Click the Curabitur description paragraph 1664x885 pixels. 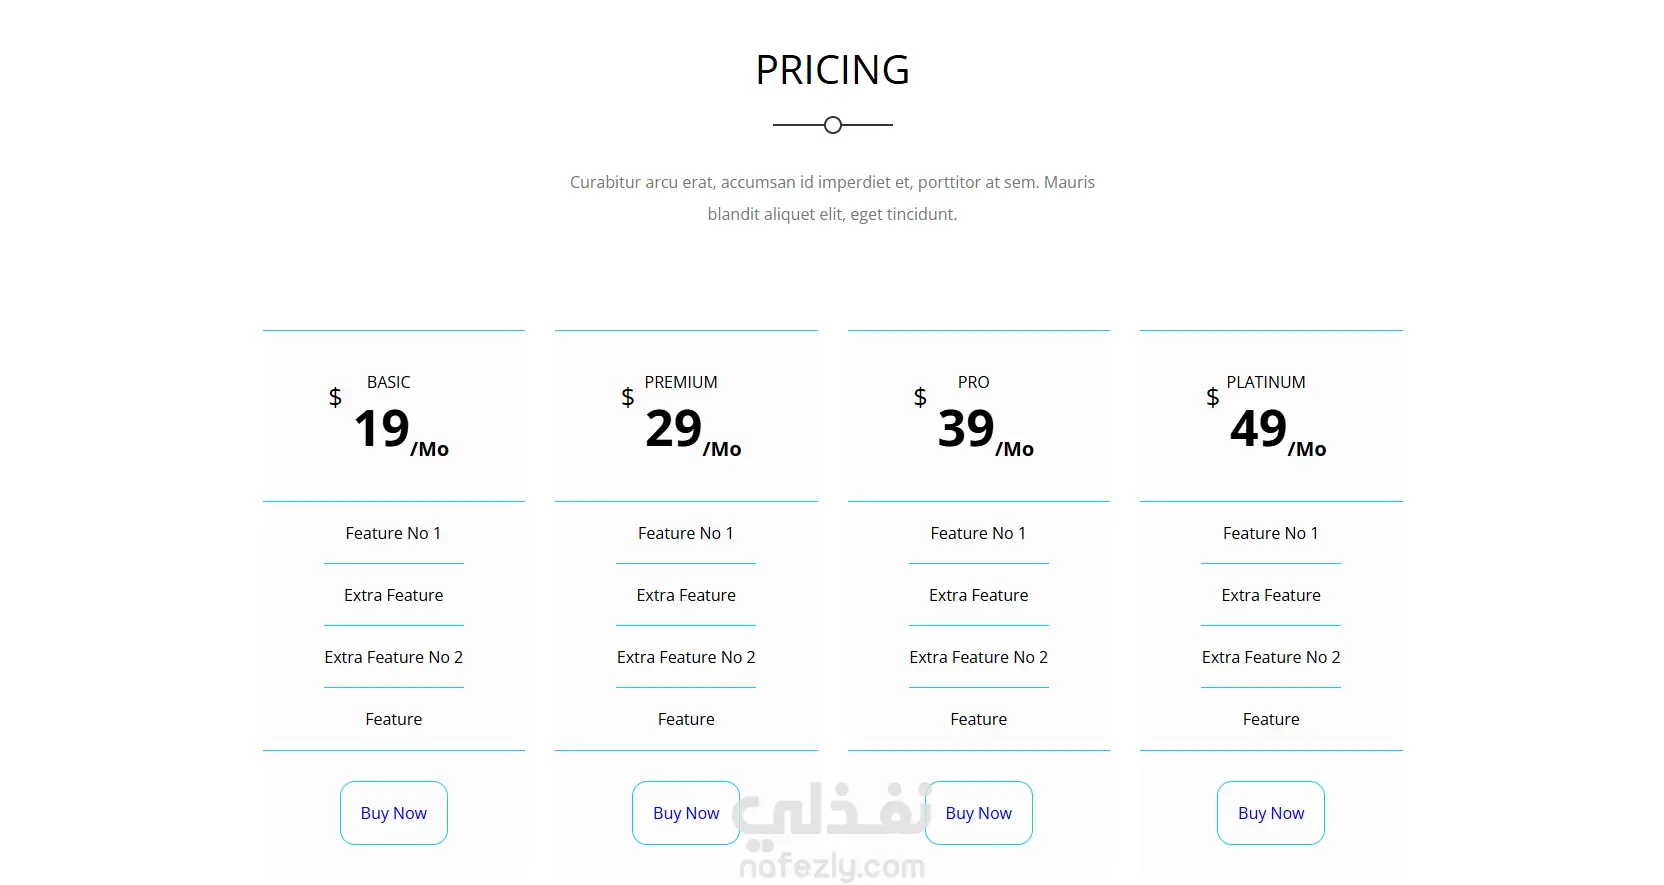832,198
